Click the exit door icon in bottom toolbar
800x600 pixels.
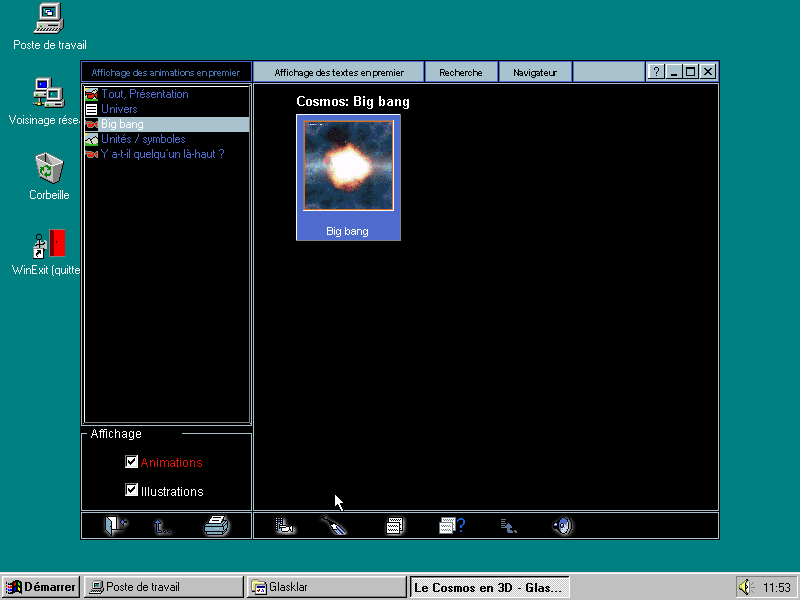click(x=116, y=525)
